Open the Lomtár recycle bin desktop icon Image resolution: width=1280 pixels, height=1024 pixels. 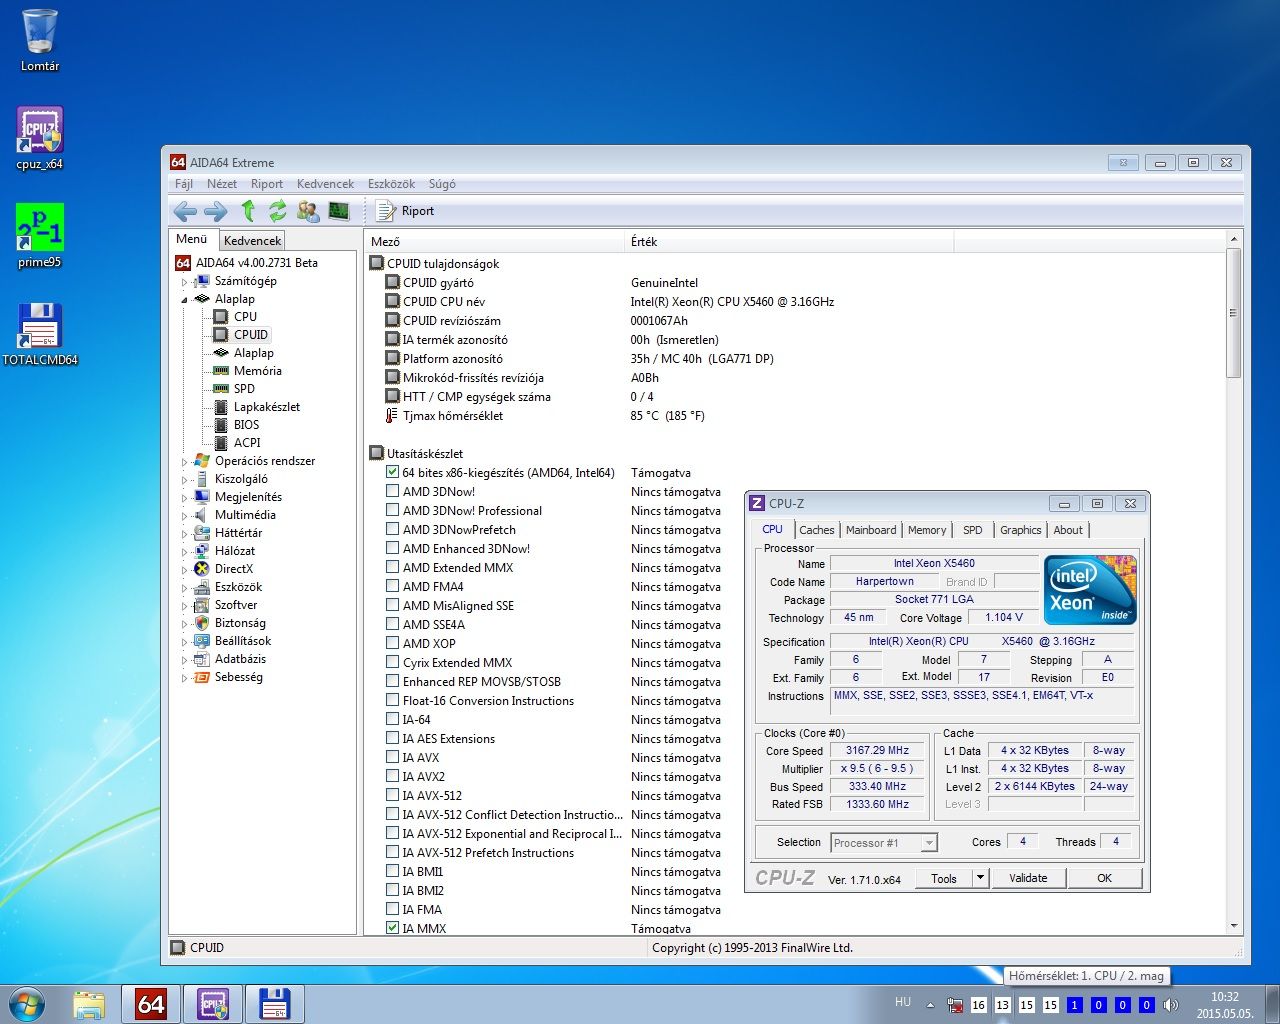pyautogui.click(x=40, y=40)
